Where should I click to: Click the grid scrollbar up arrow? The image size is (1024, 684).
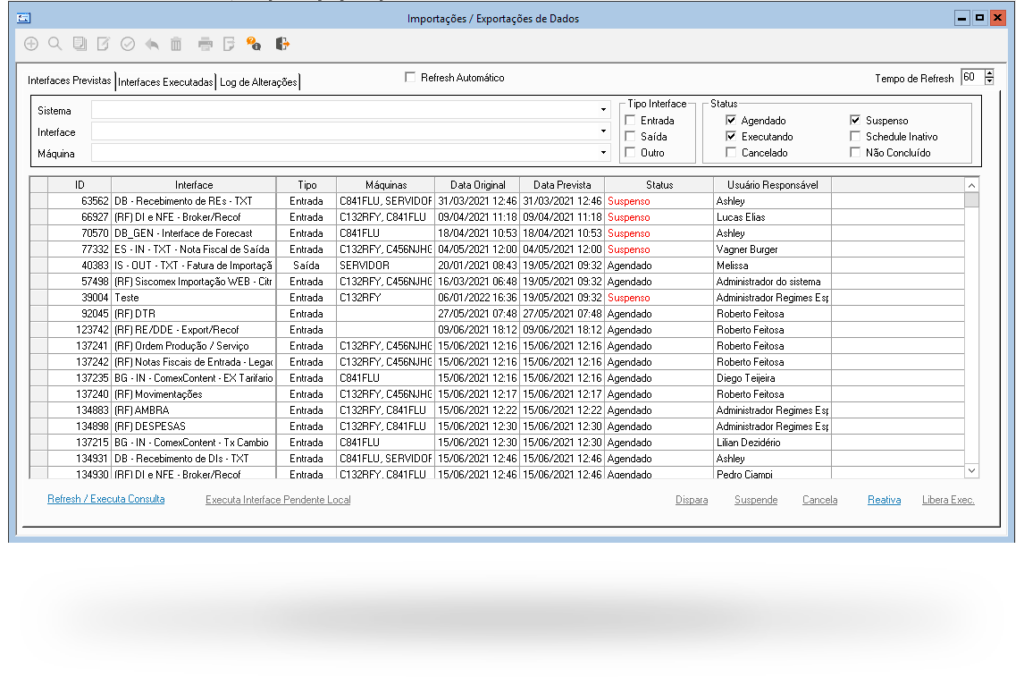(972, 186)
